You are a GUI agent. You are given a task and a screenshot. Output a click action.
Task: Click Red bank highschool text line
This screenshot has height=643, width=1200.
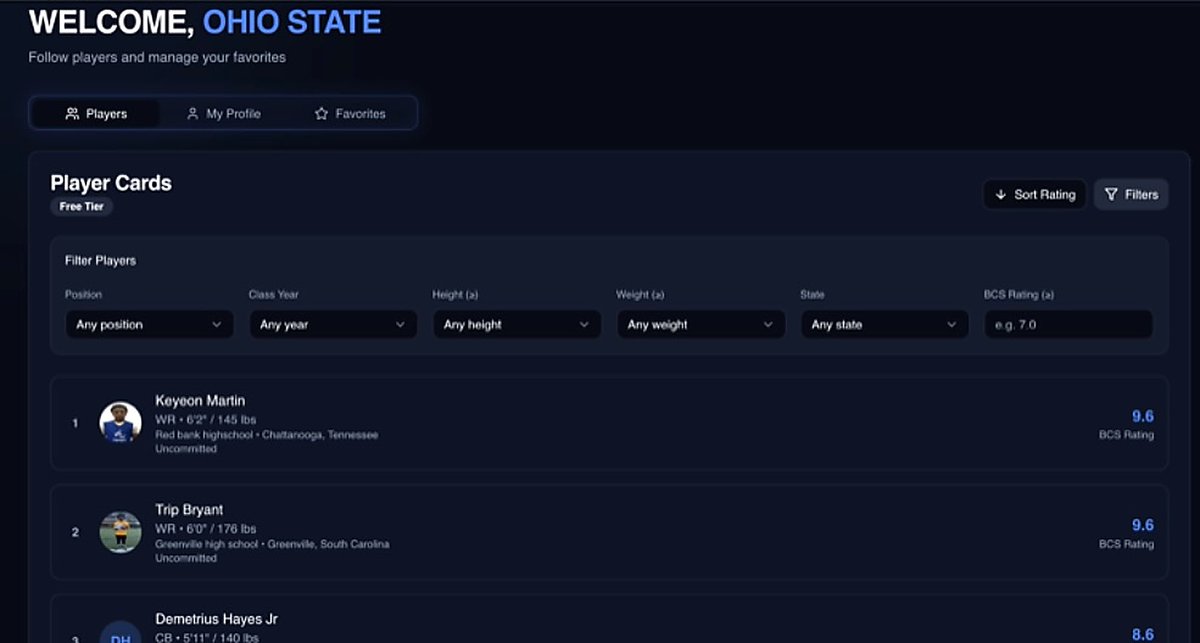pyautogui.click(x=266, y=435)
